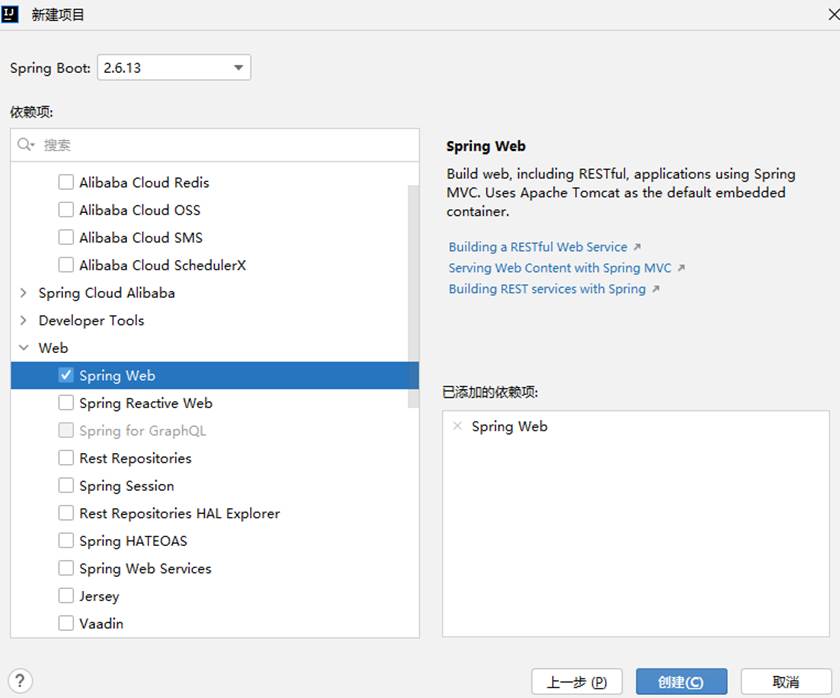Screen dimensions: 840x698
Task: Open Building a RESTful Web Service link
Action: [538, 247]
